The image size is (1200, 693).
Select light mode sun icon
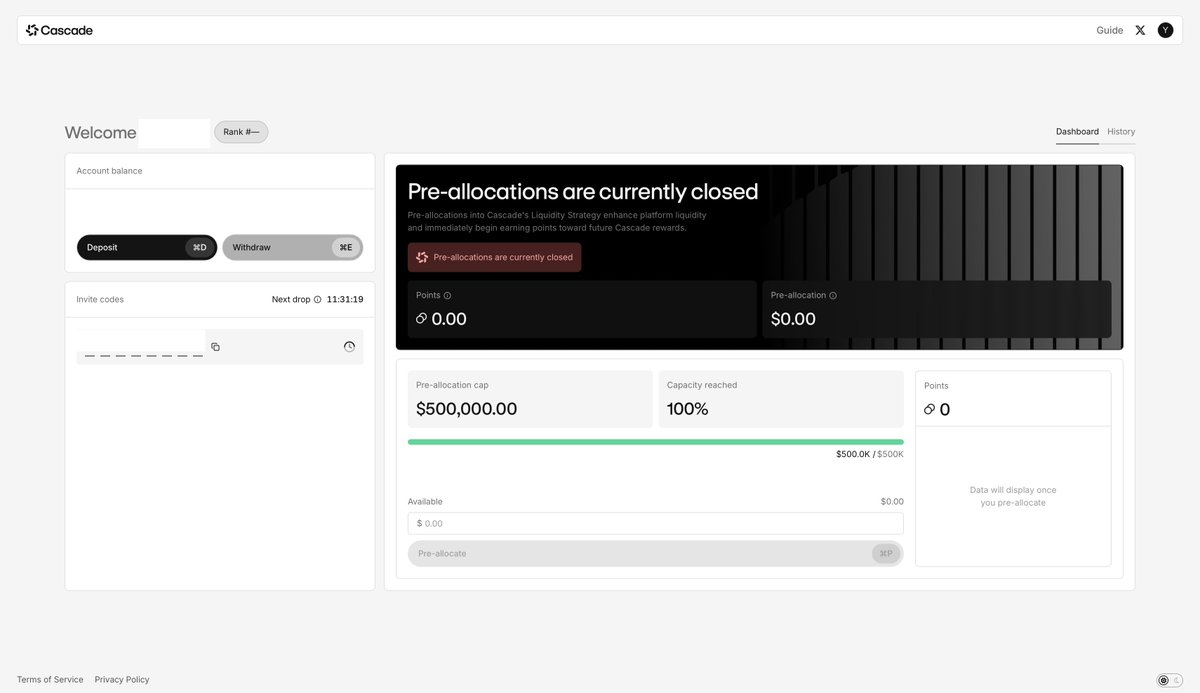coord(1163,680)
